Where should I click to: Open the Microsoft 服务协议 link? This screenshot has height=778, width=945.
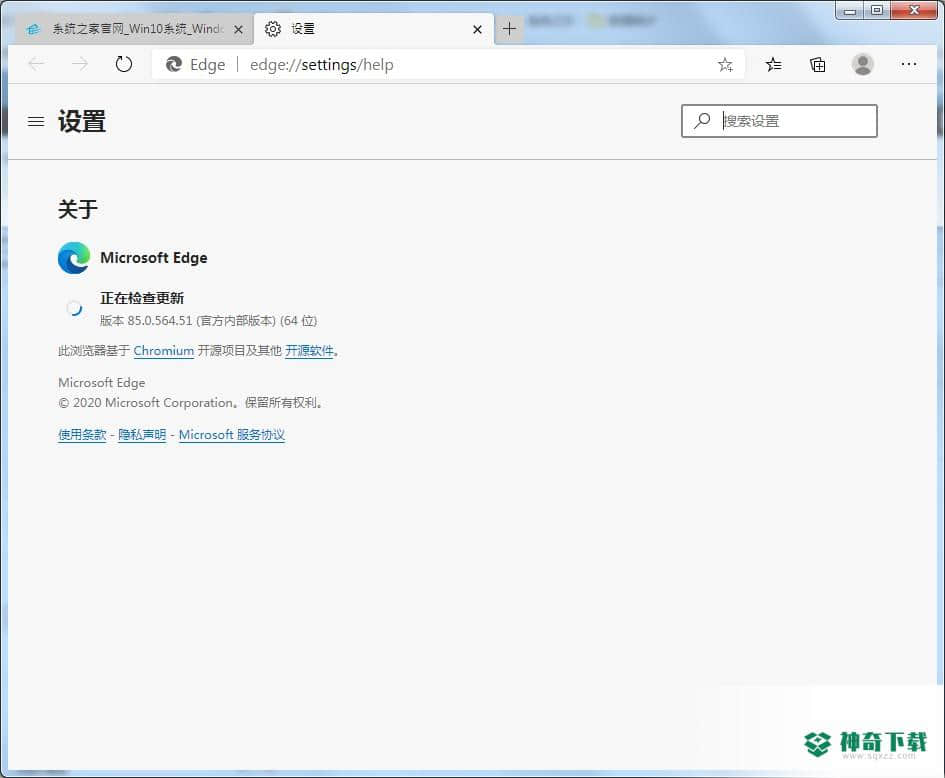[x=231, y=434]
